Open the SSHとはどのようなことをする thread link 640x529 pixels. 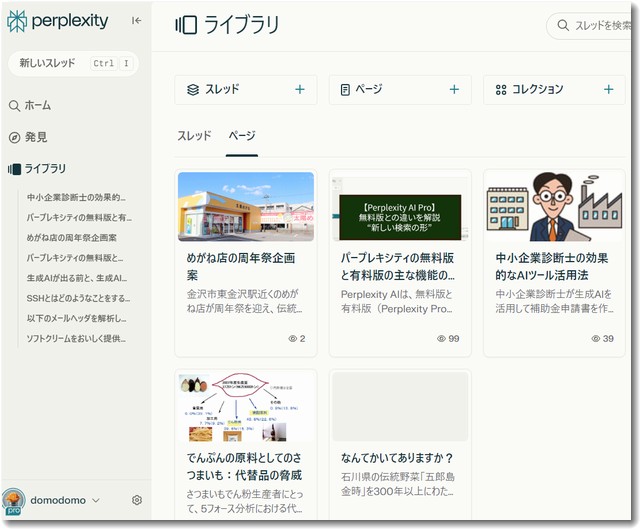(x=78, y=298)
